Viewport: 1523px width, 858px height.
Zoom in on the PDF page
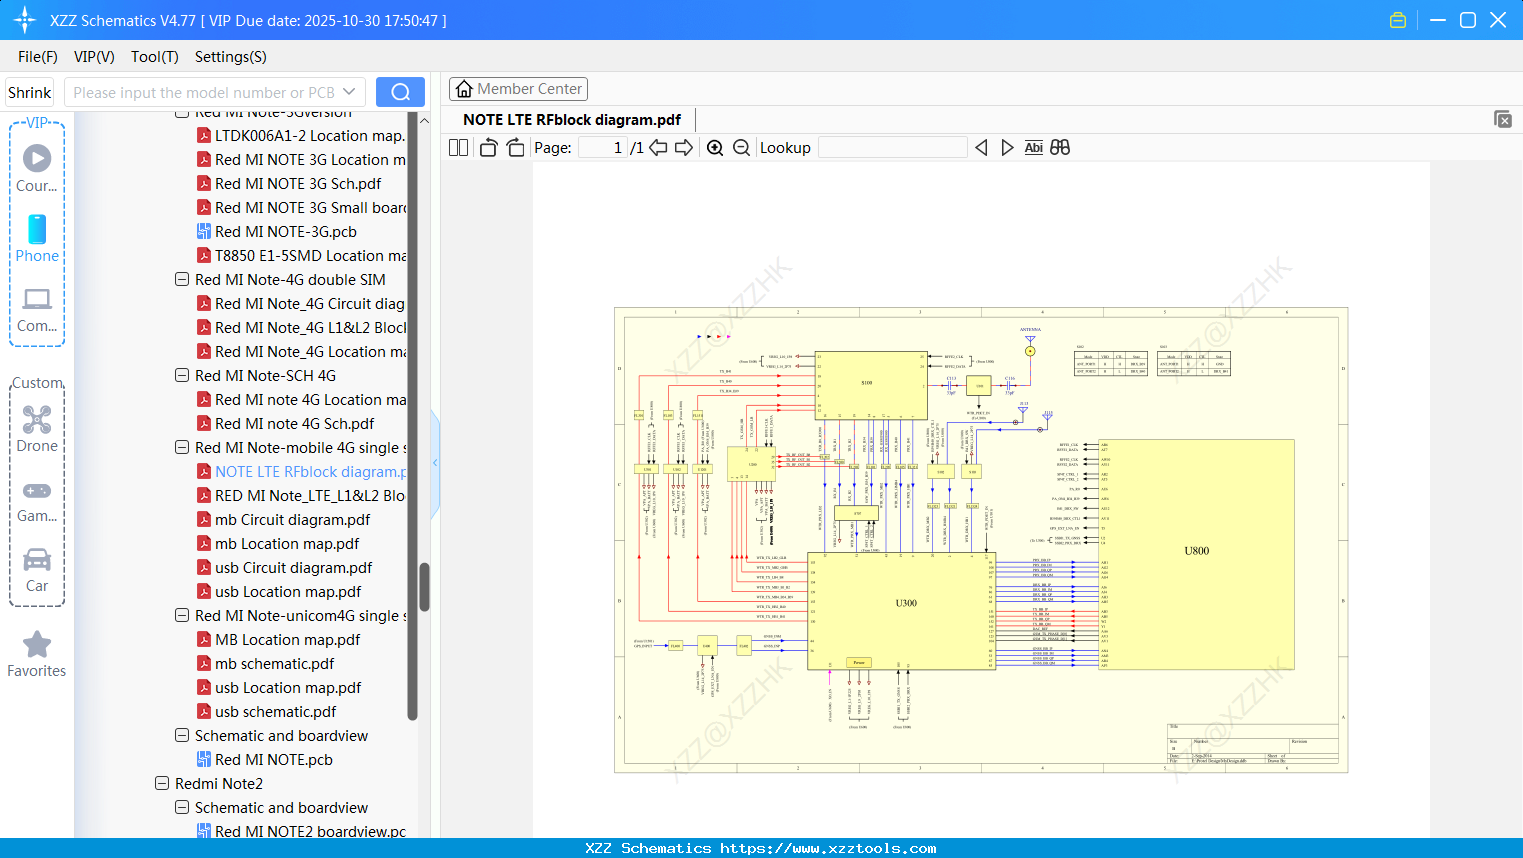point(715,147)
